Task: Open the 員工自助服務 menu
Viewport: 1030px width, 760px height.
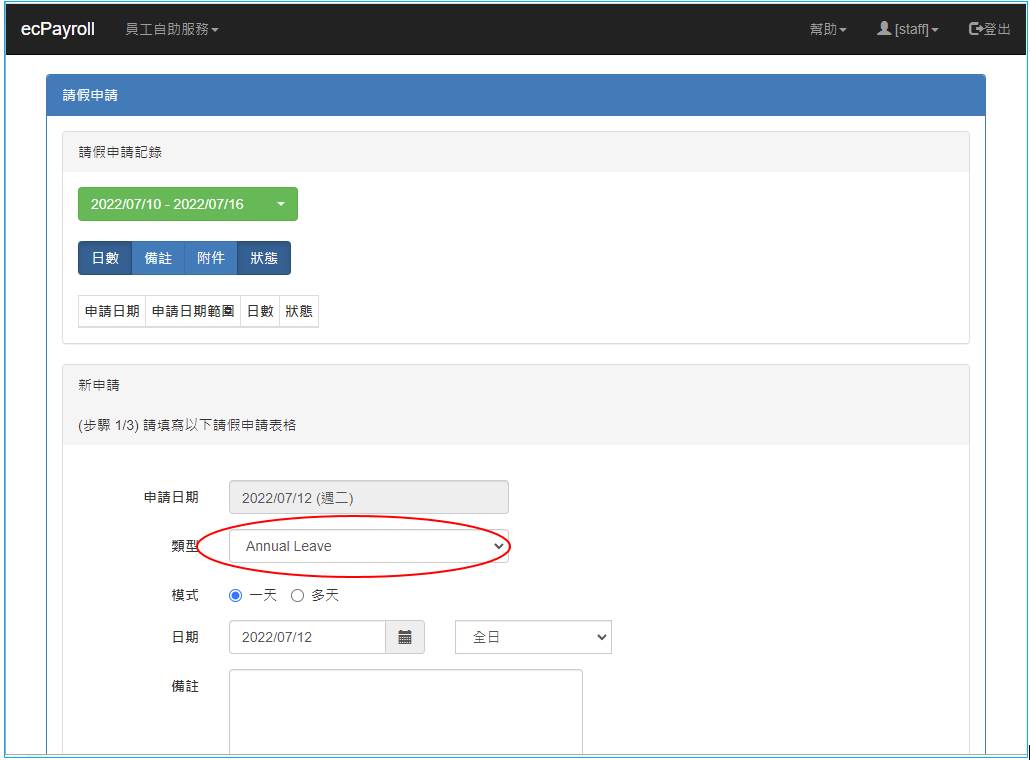Action: (x=171, y=29)
